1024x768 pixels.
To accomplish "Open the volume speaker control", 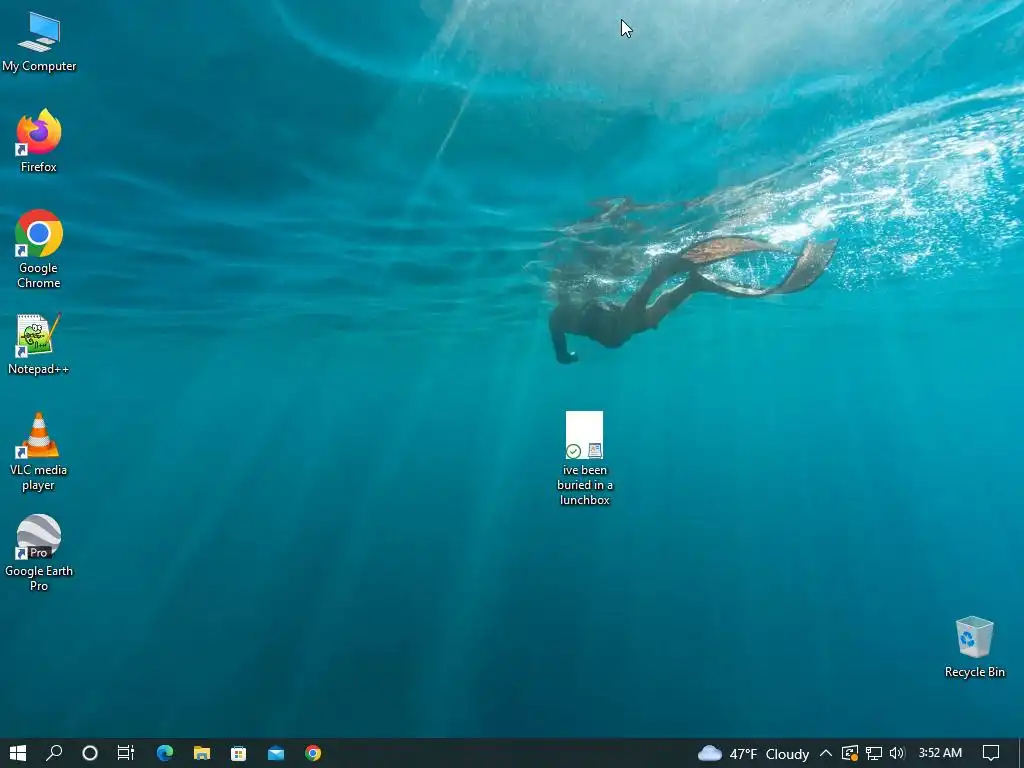I will [x=897, y=753].
